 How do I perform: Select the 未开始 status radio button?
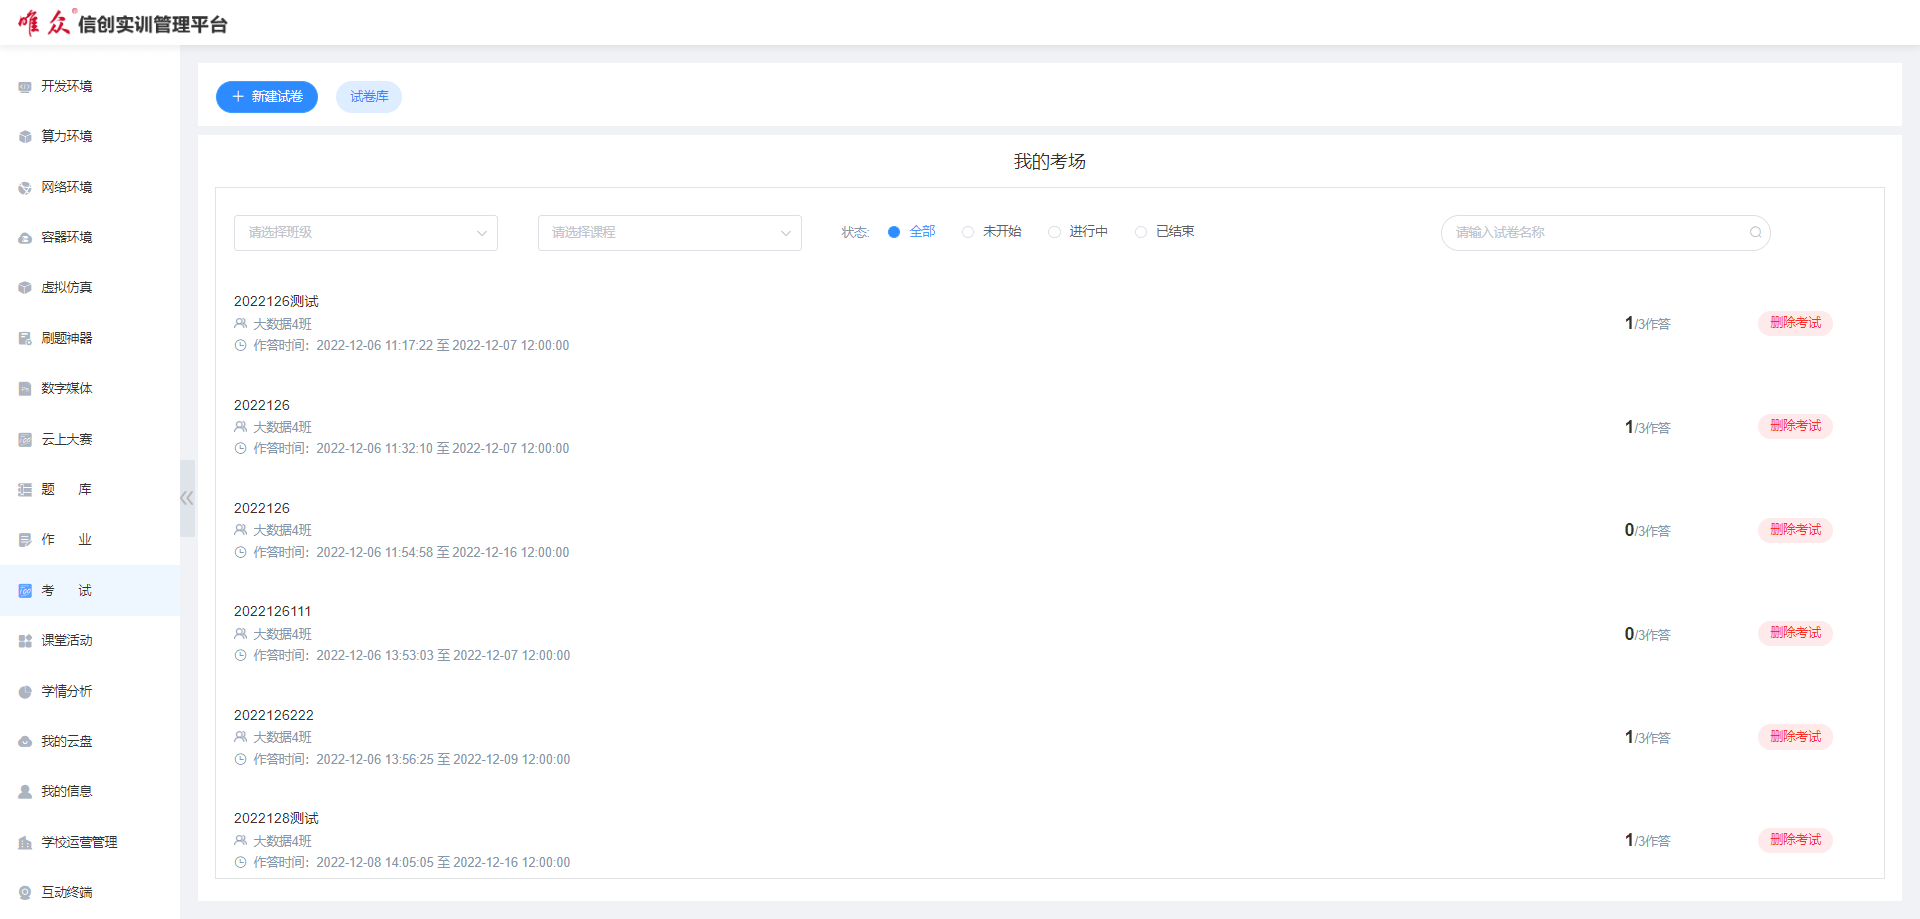[968, 232]
